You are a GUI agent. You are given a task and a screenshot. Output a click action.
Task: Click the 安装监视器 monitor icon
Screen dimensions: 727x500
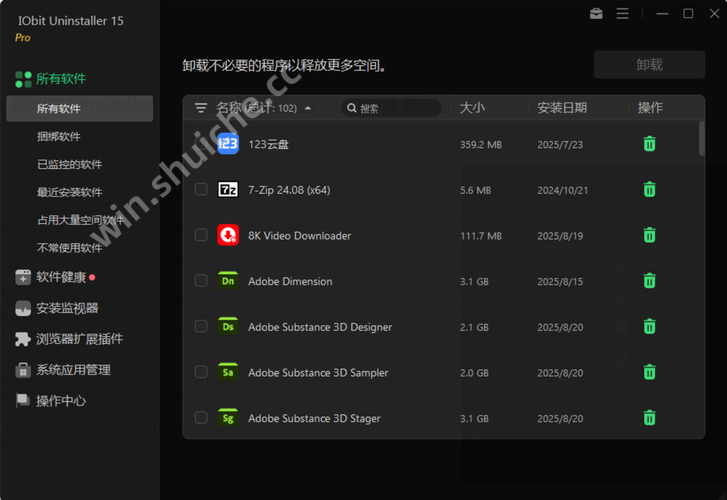[x=23, y=308]
